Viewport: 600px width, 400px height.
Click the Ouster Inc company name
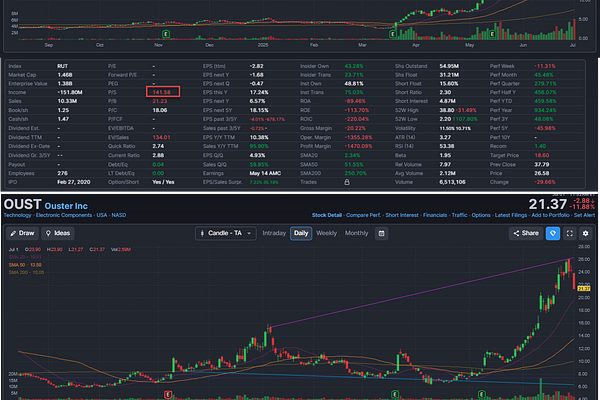point(66,206)
